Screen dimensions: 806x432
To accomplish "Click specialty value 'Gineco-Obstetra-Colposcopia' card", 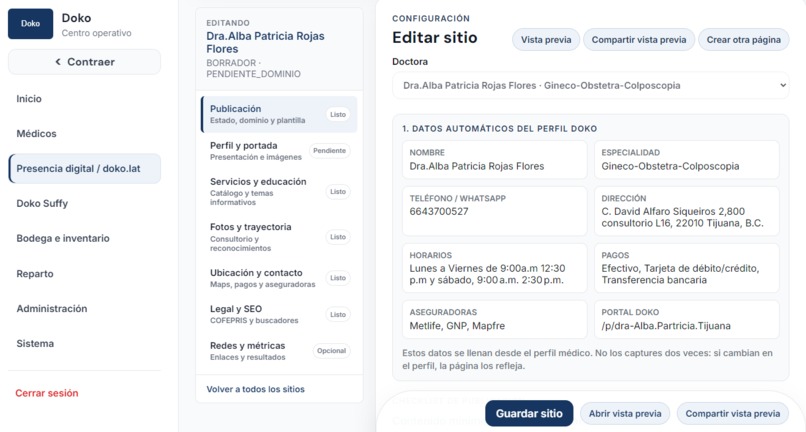I will [687, 160].
